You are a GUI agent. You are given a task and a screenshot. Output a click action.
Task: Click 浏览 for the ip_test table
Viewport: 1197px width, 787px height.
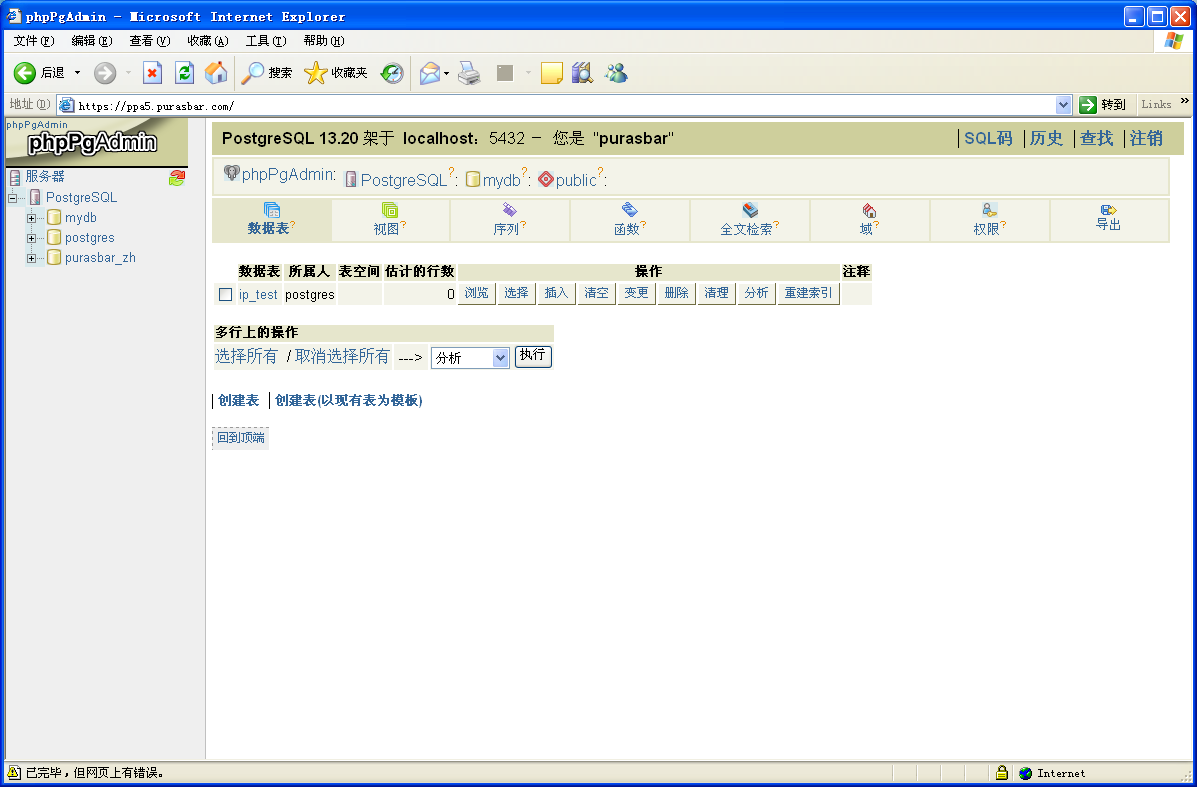tap(476, 293)
